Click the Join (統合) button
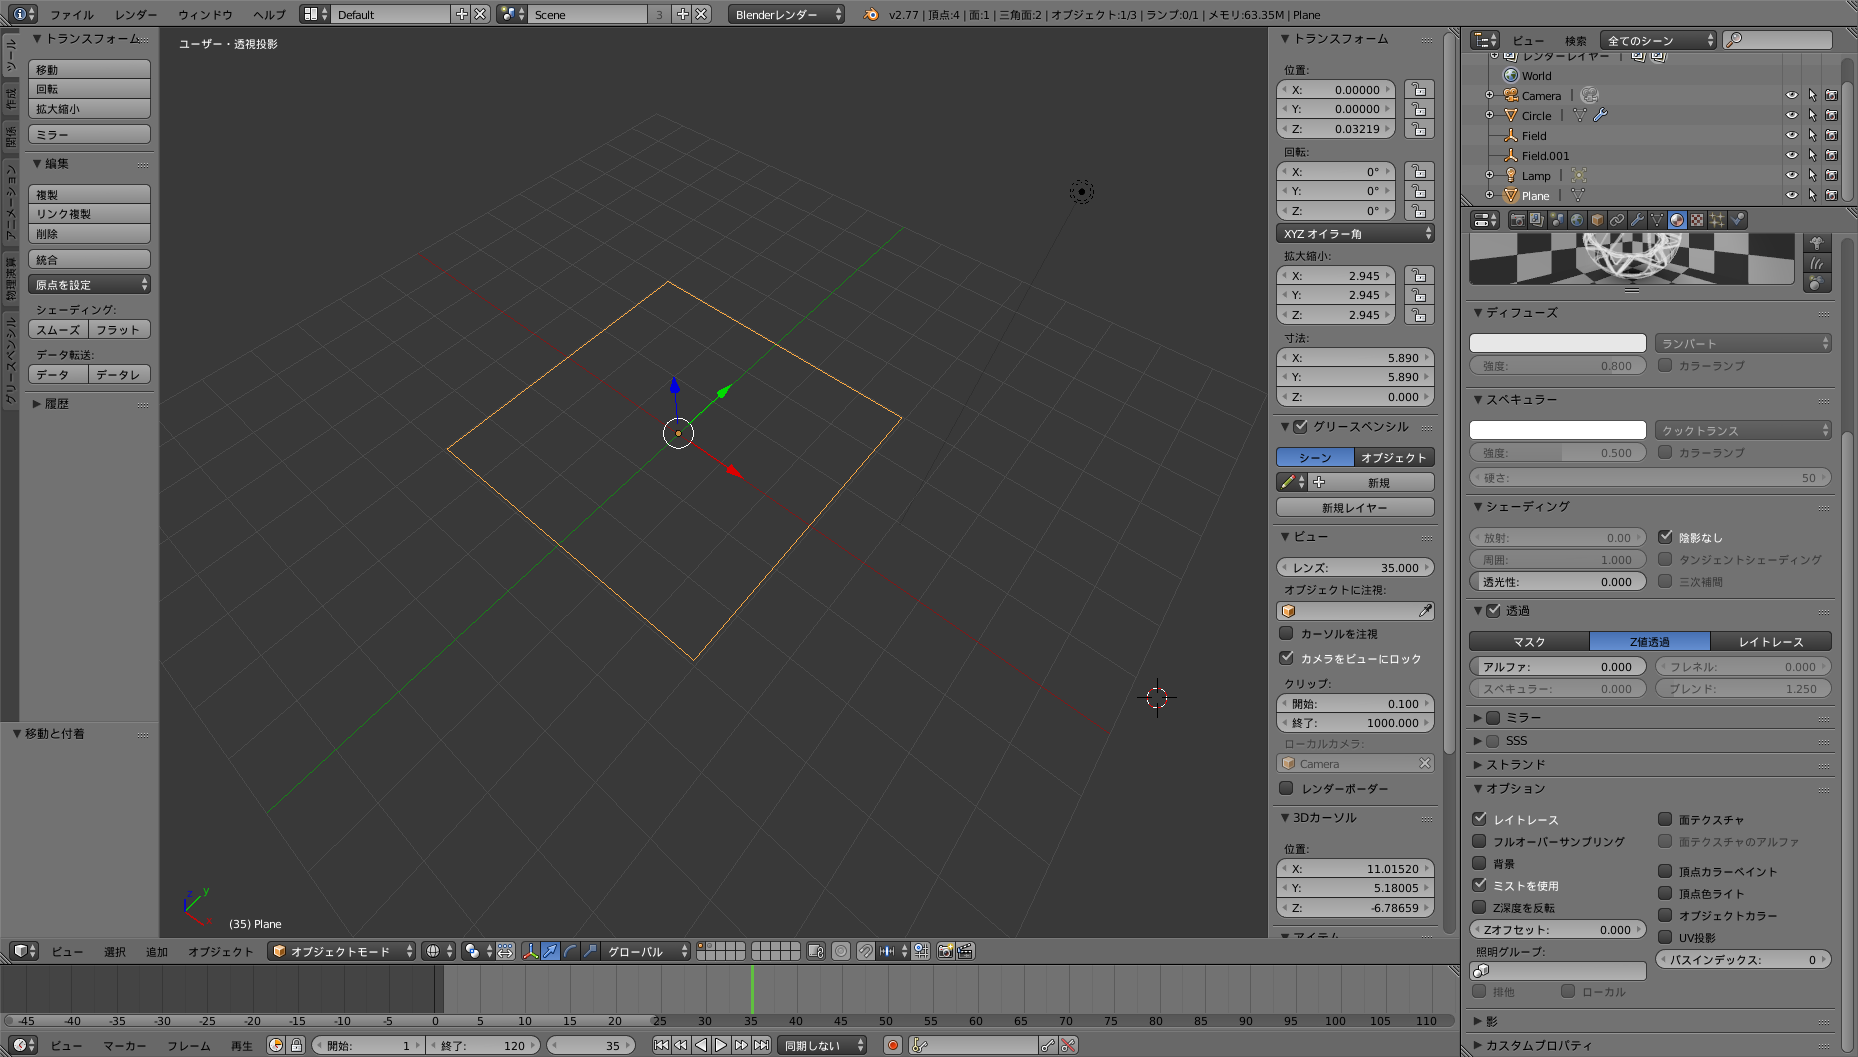The image size is (1858, 1057). pos(89,259)
